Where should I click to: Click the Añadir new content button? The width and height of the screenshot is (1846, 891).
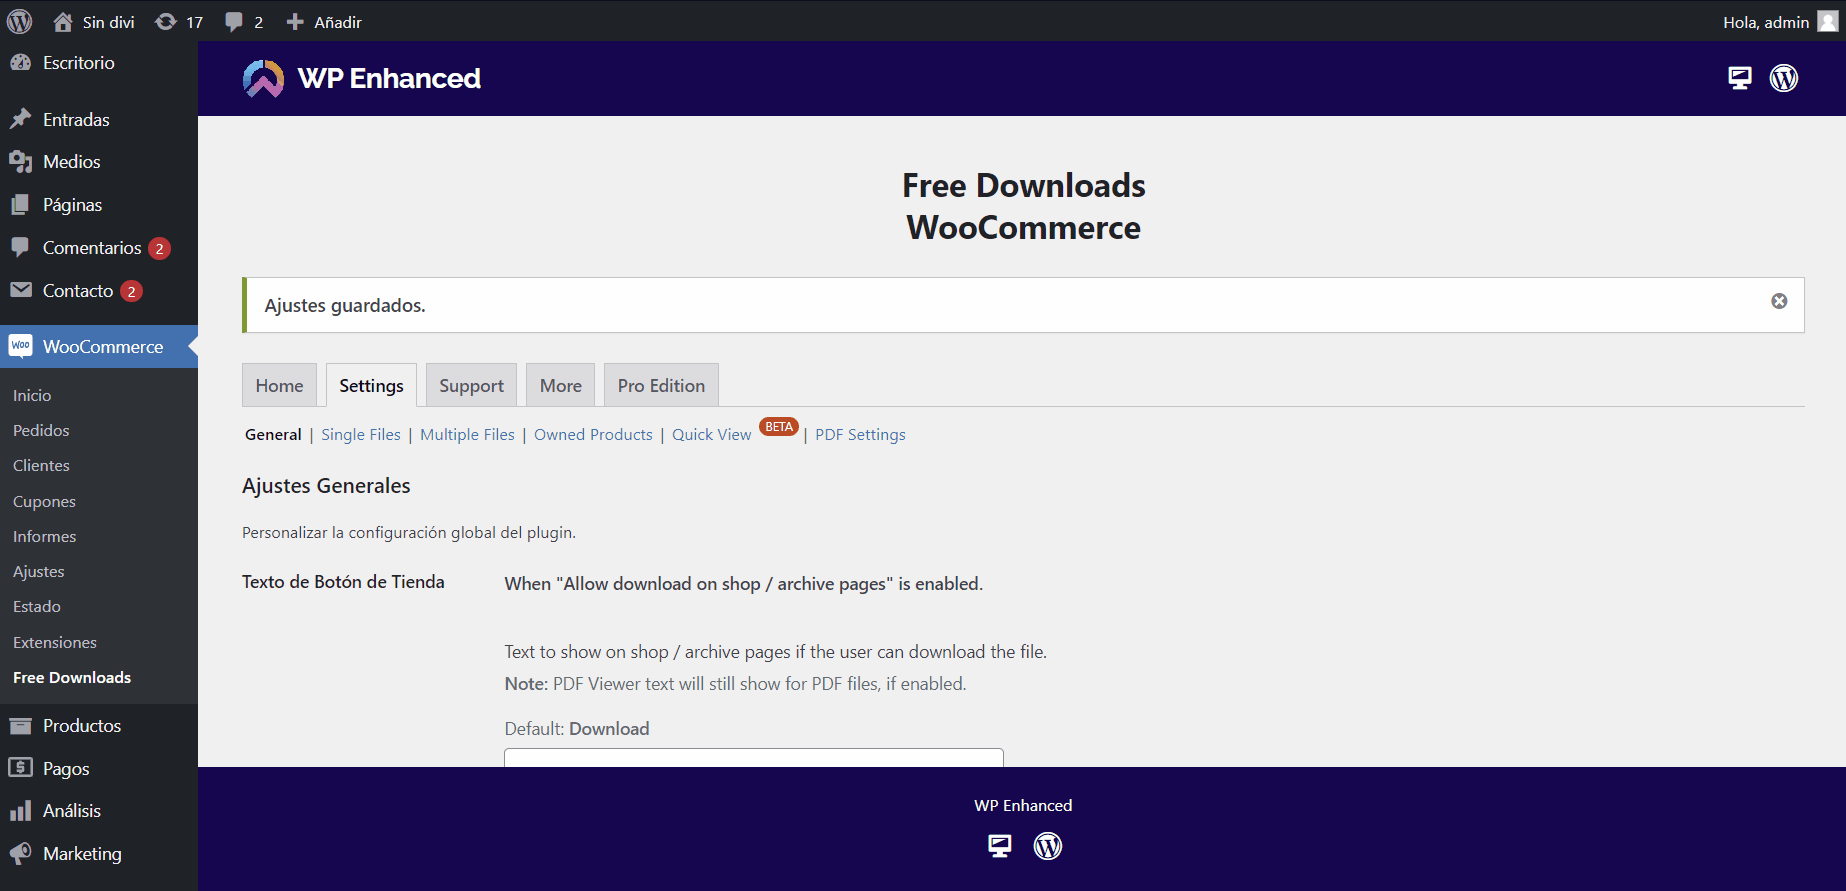324,22
